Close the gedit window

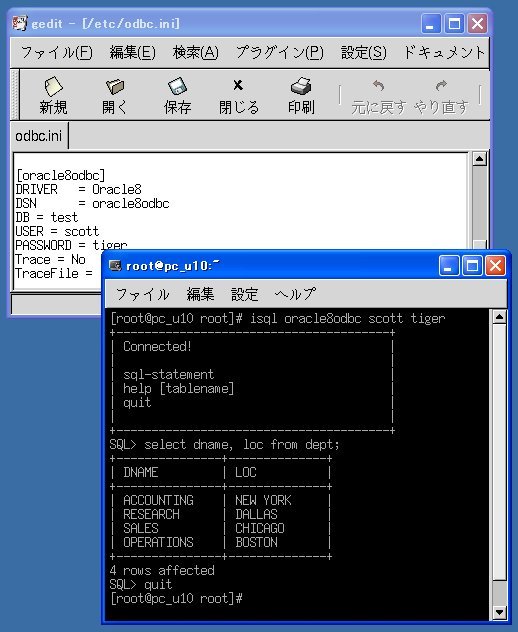[x=477, y=24]
